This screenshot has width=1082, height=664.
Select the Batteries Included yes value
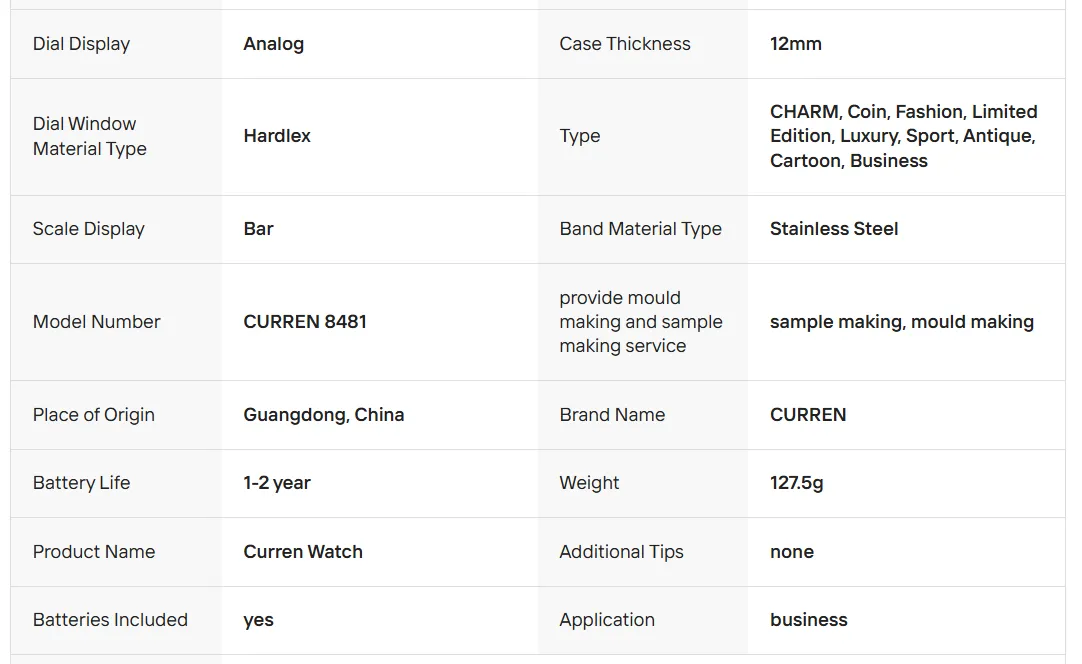(258, 620)
